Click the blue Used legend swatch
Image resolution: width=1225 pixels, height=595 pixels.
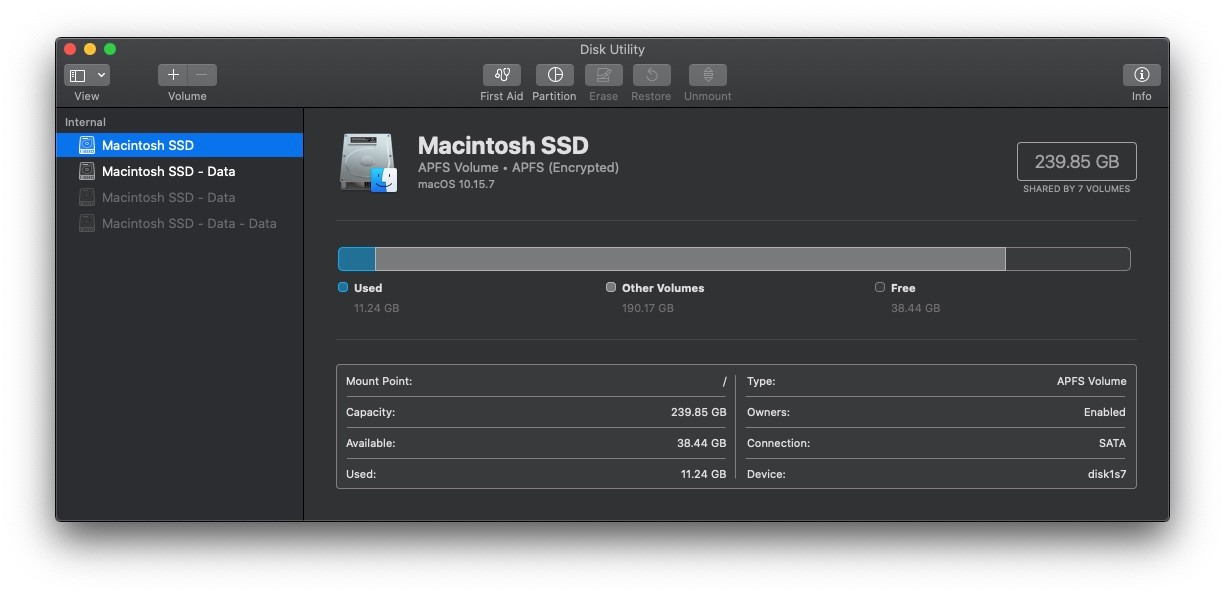point(343,287)
